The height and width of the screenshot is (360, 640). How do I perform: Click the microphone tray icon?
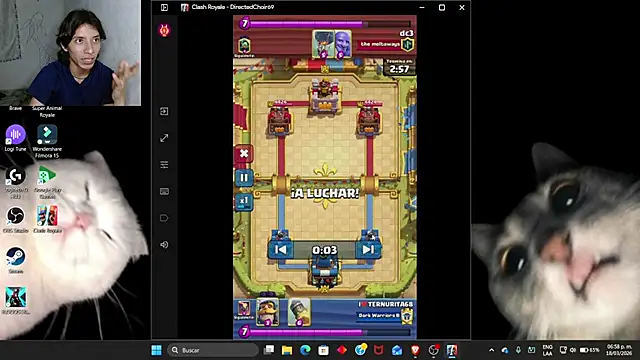518,350
